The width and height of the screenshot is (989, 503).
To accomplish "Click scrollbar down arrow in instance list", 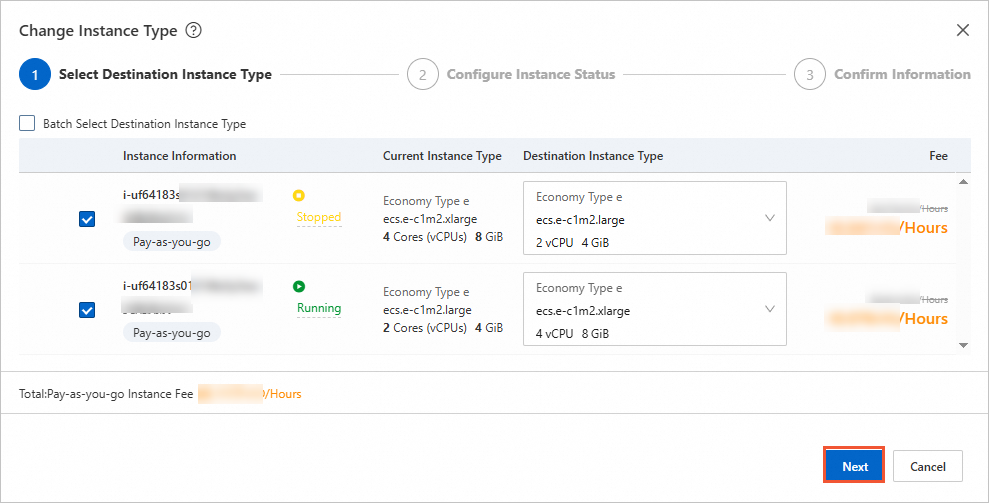I will (963, 345).
